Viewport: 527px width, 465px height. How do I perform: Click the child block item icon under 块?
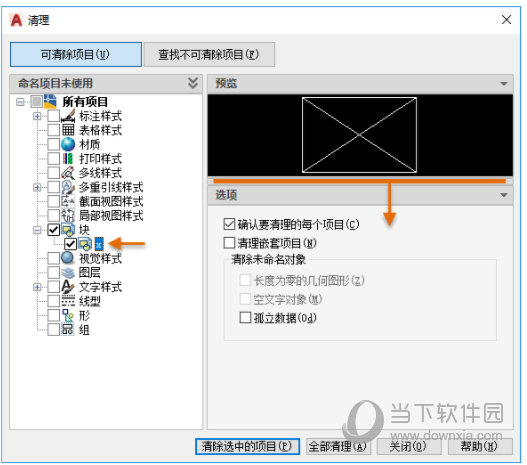click(85, 244)
